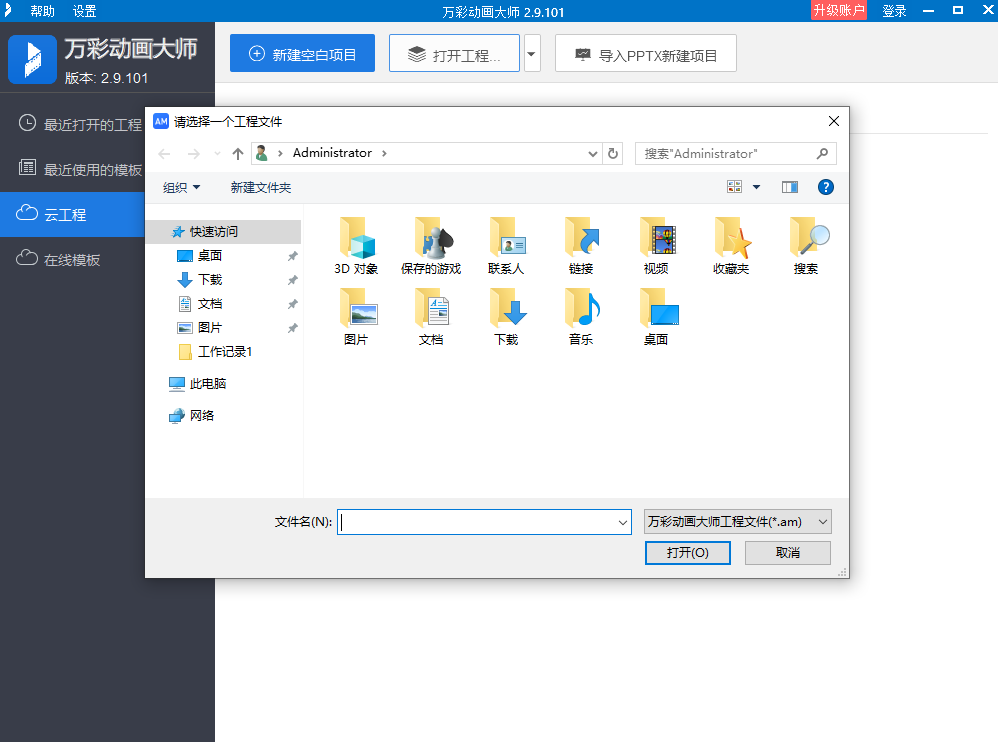Refresh the current folder view
The width and height of the screenshot is (998, 742).
(x=613, y=153)
